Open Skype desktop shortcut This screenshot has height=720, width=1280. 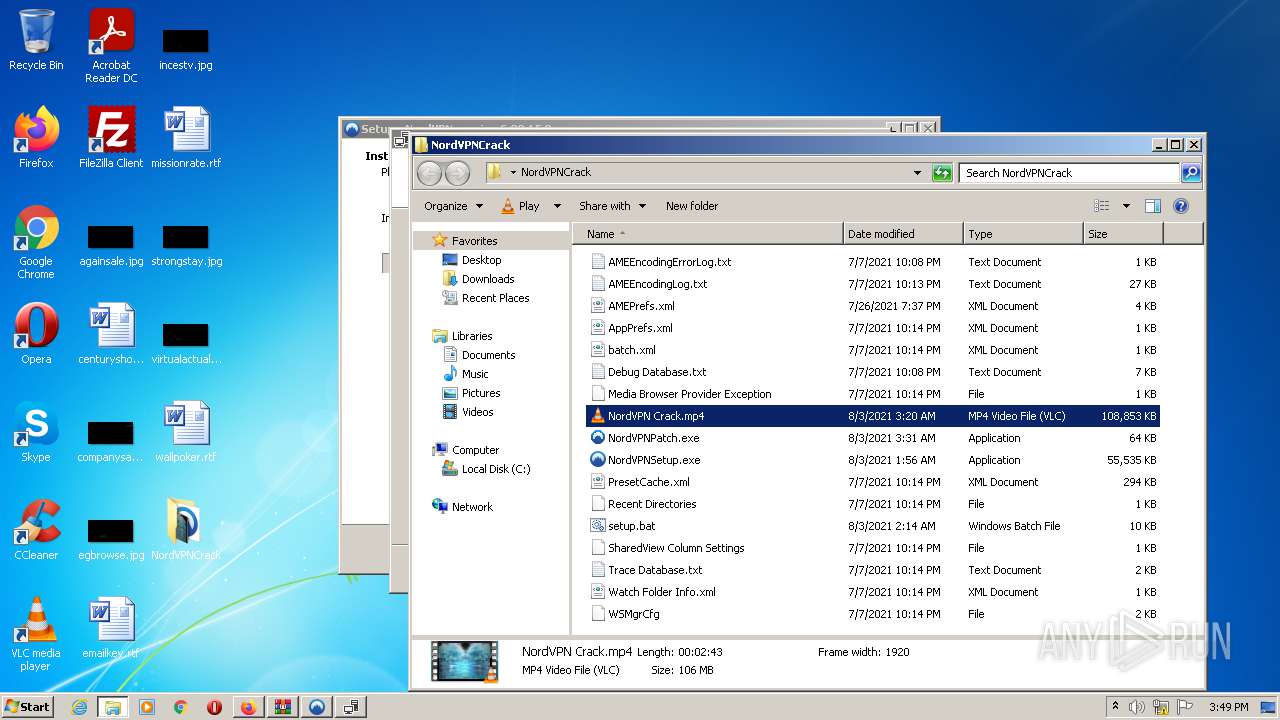tap(36, 432)
